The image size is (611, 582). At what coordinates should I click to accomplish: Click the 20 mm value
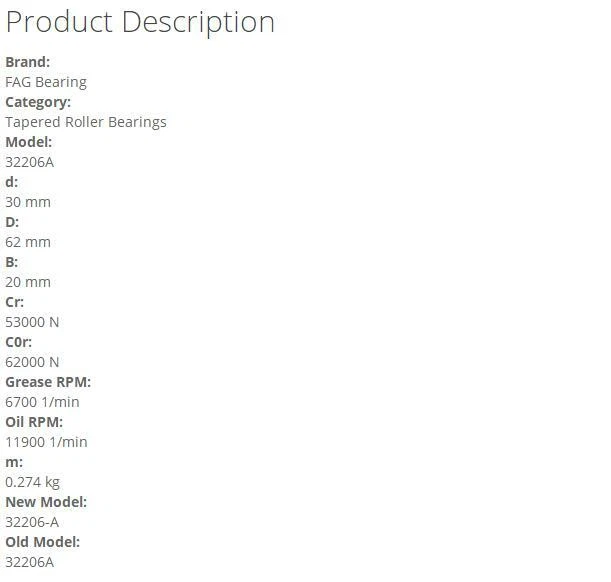click(28, 282)
